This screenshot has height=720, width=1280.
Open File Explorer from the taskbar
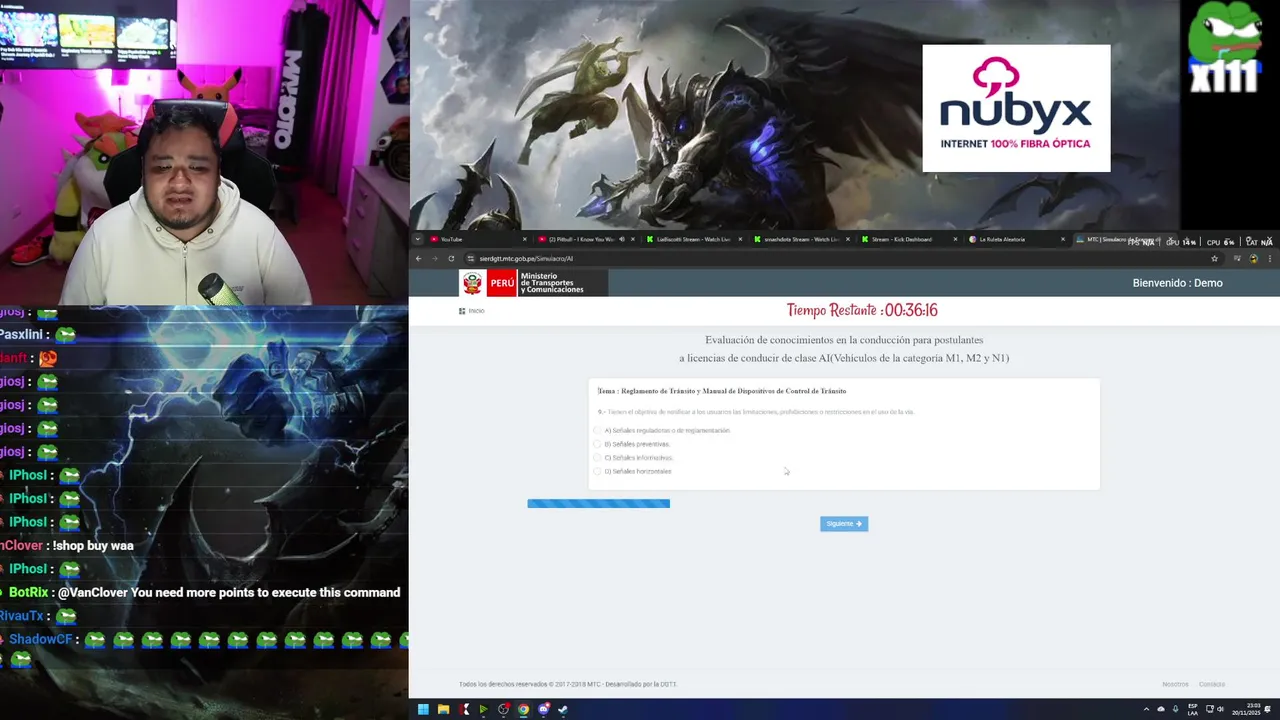[443, 710]
